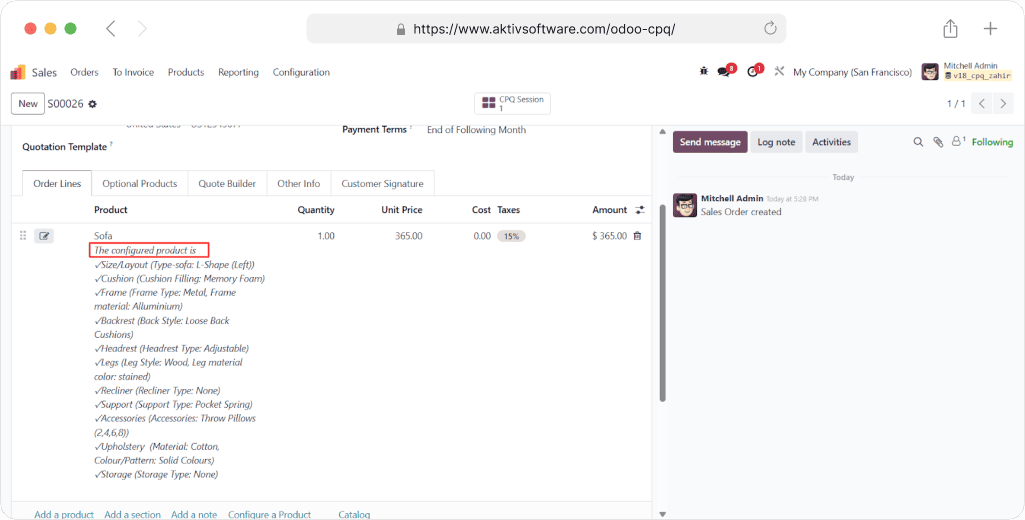This screenshot has width=1025, height=520.
Task: Open conversations with 8 unread messages
Action: click(x=725, y=72)
